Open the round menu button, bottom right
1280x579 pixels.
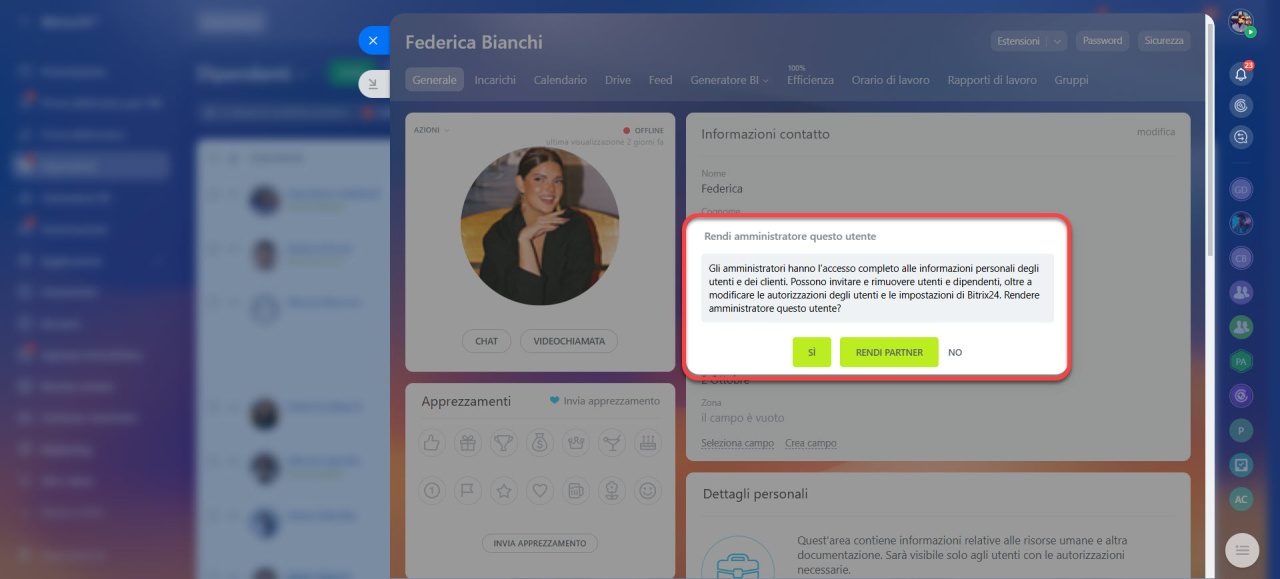pos(1242,549)
